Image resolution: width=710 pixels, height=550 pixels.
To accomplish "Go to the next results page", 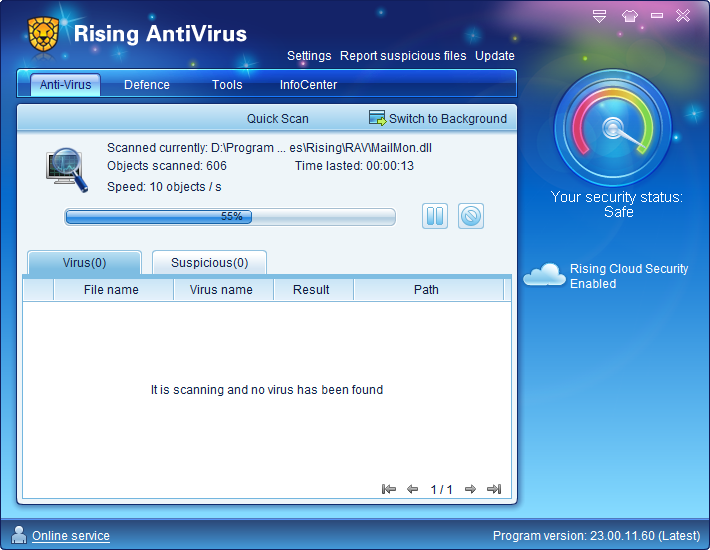I will tap(470, 489).
